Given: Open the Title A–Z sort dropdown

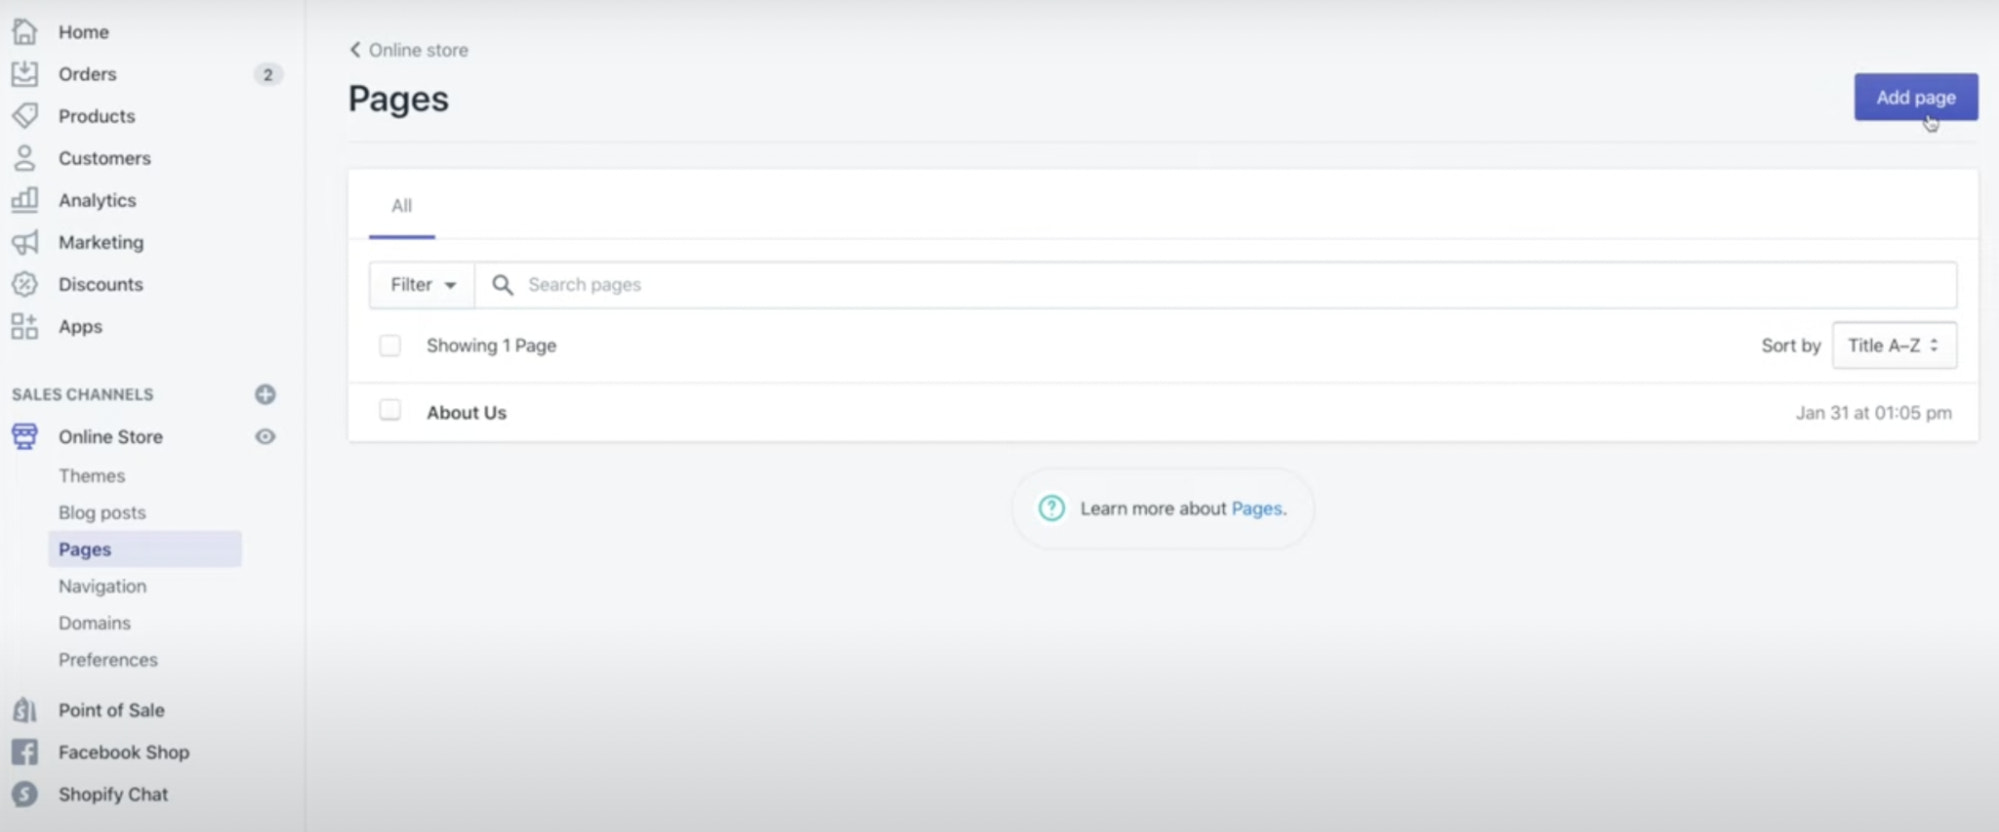Looking at the screenshot, I should (x=1893, y=346).
